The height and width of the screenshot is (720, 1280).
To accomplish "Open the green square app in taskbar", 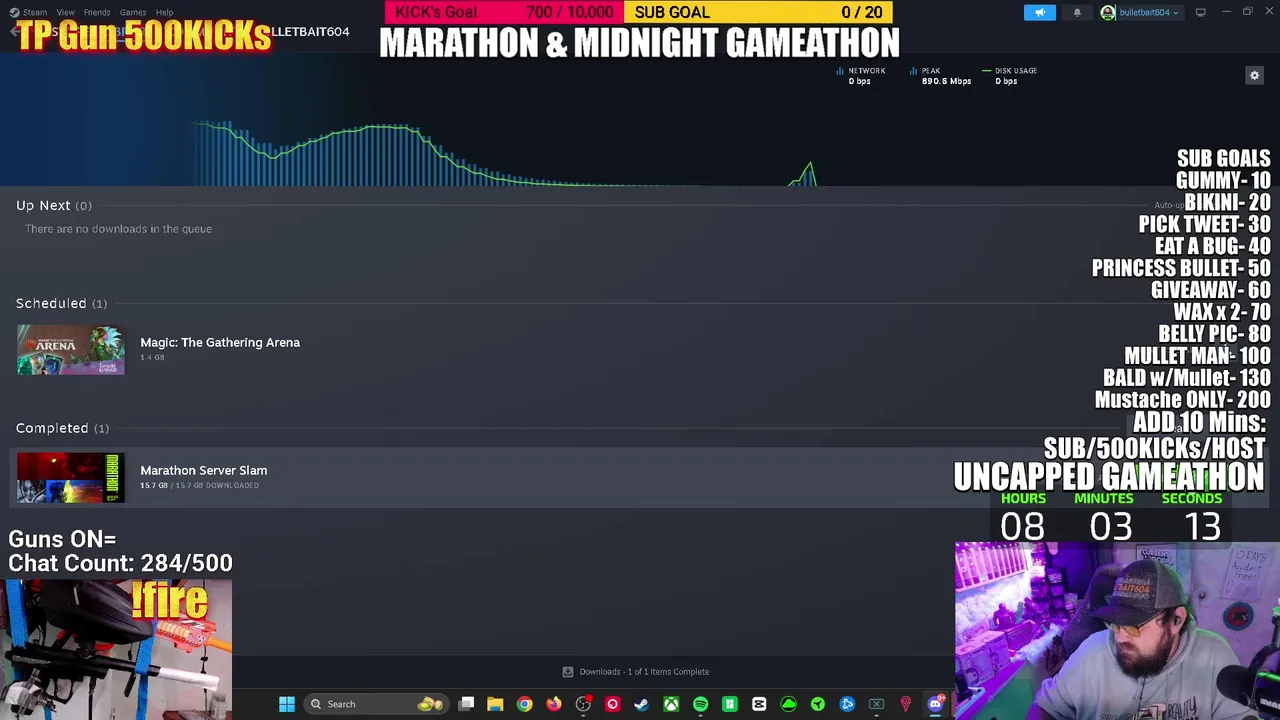I will [729, 704].
